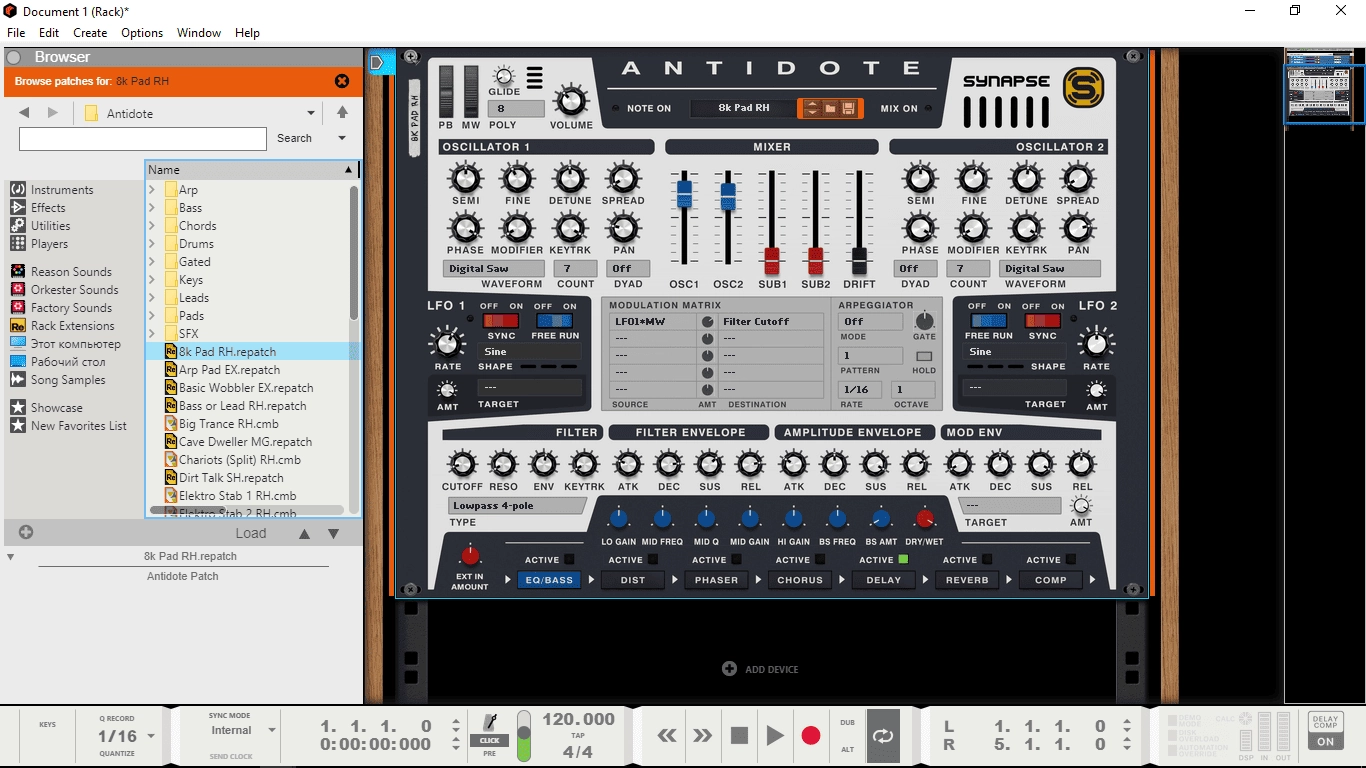Image resolution: width=1366 pixels, height=768 pixels.
Task: Click the Load button
Action: (251, 533)
